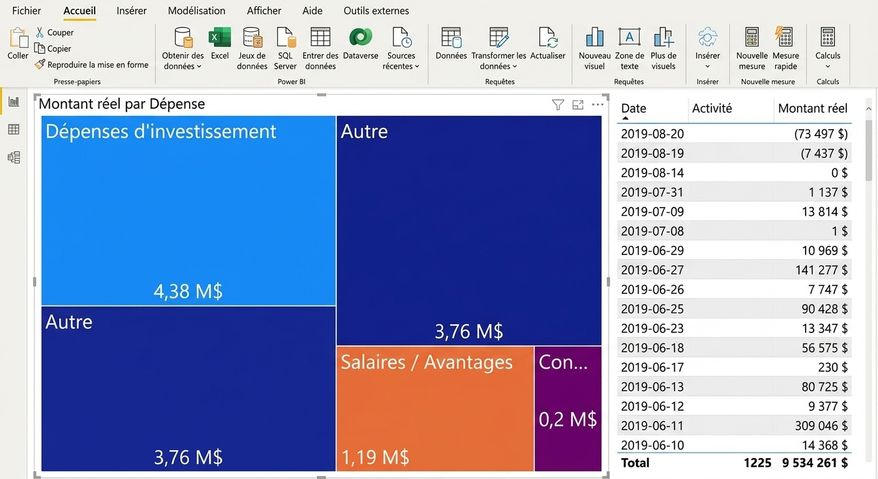
Task: Open the Afficher tab
Action: pyautogui.click(x=264, y=11)
